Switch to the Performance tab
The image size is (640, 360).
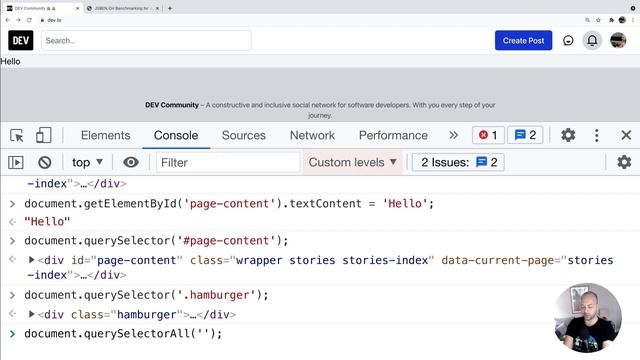coord(393,136)
